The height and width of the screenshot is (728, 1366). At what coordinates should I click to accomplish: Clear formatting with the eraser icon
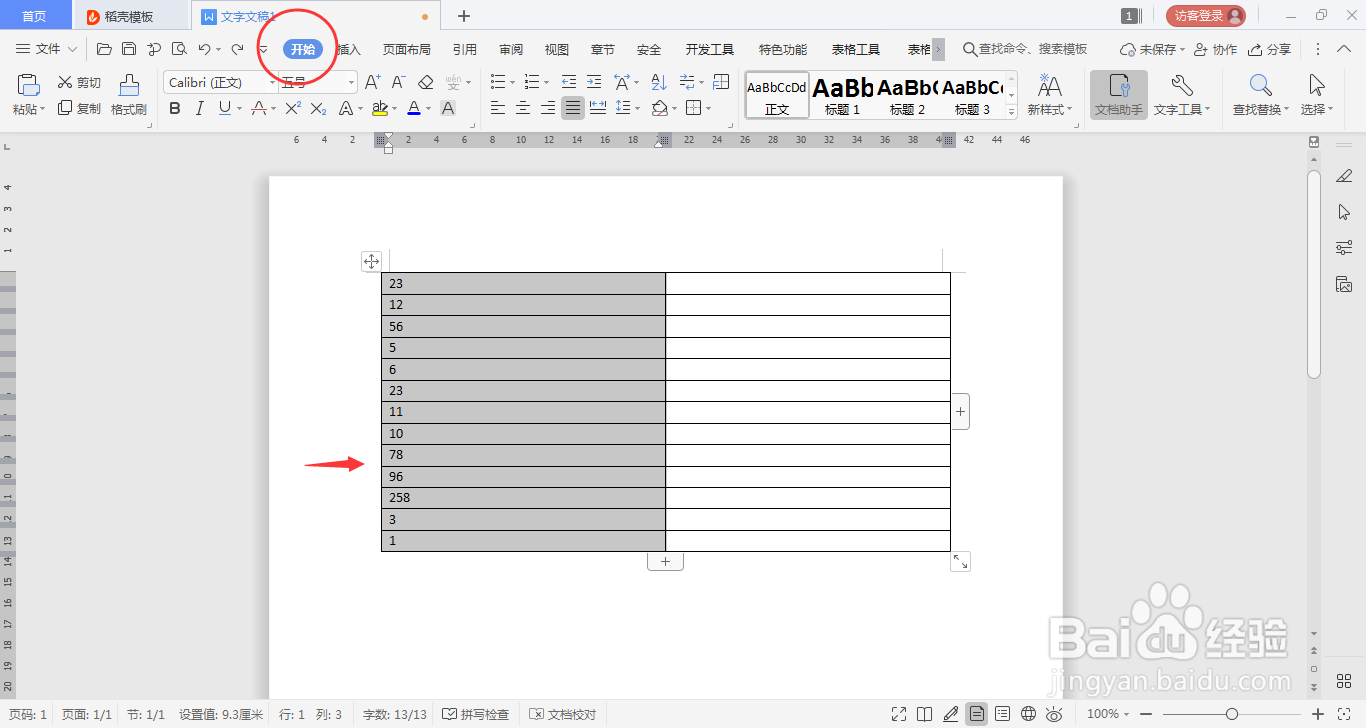(425, 82)
